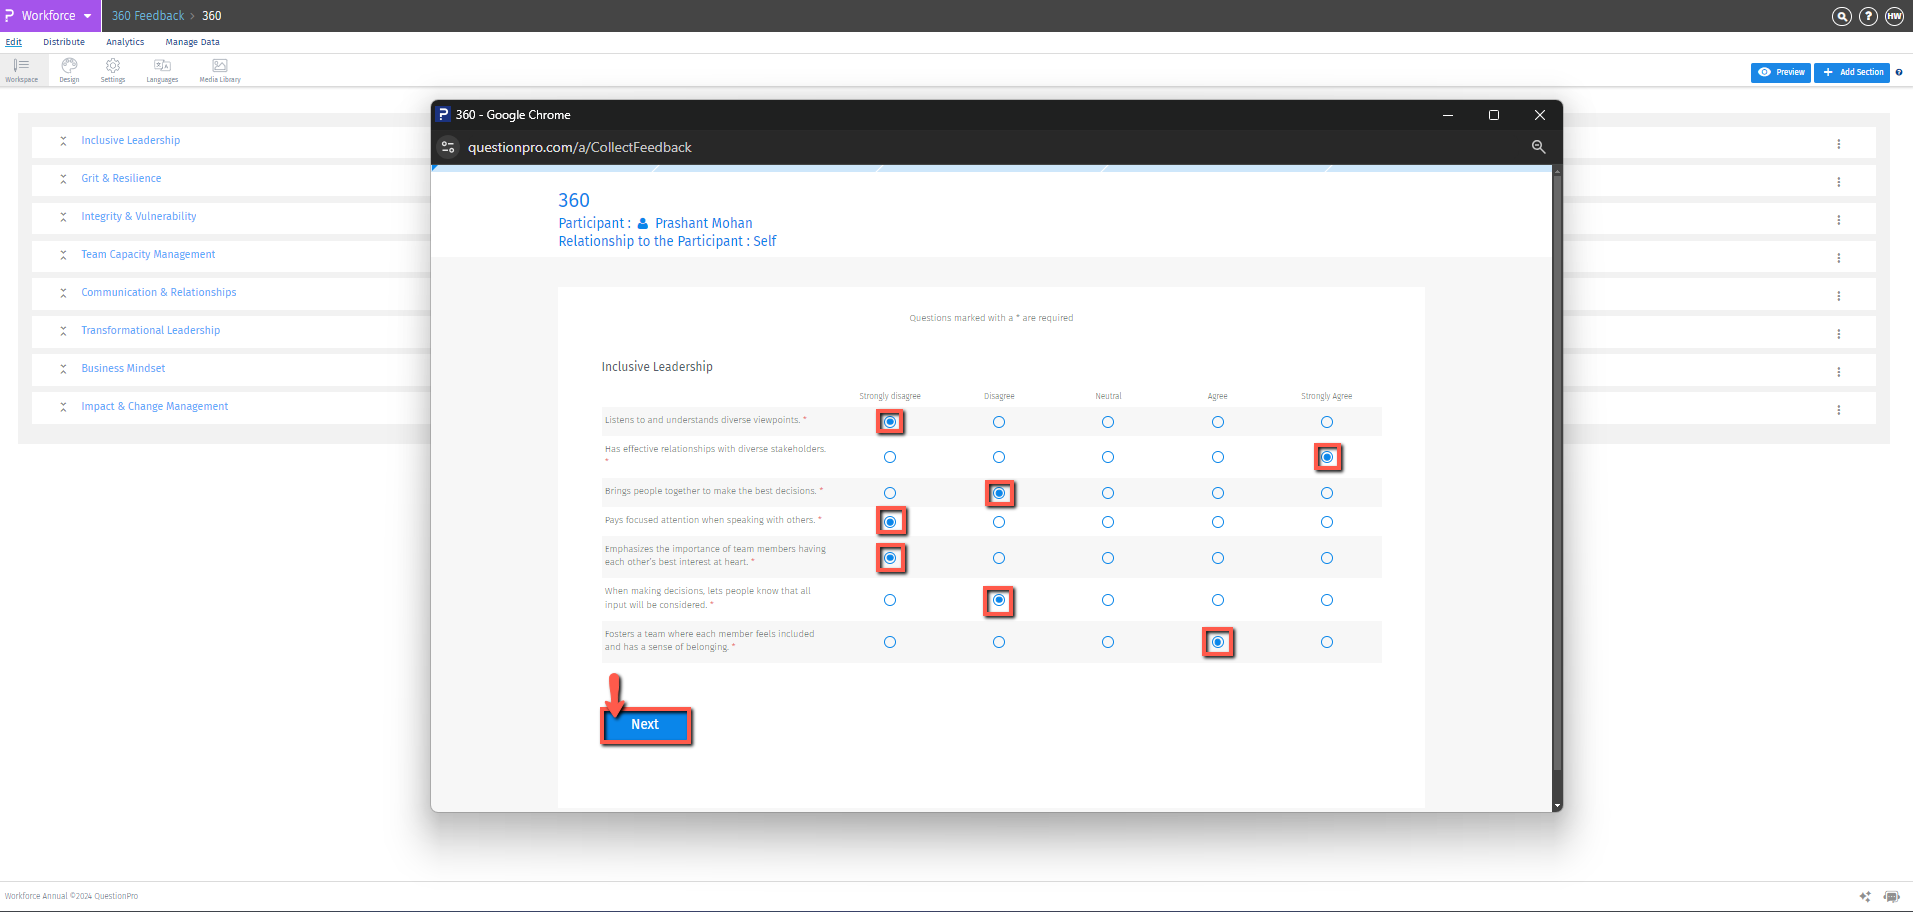Switch to the Manage Data tab
1913x912 pixels.
click(x=192, y=42)
